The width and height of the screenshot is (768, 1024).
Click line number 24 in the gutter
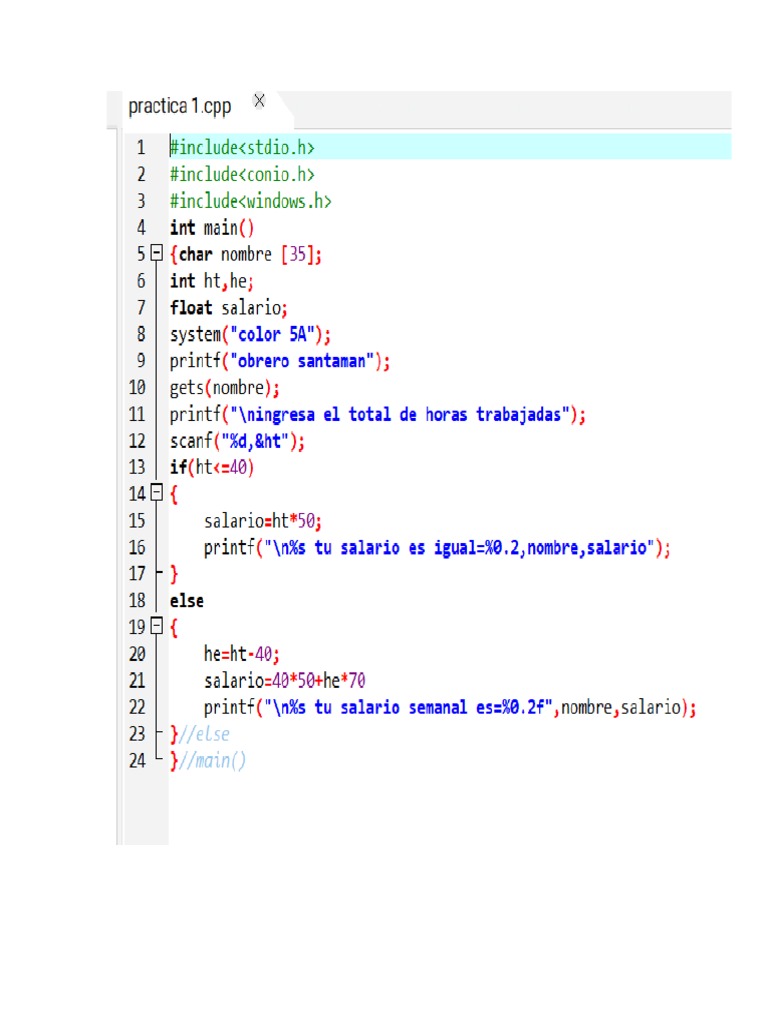coord(137,760)
